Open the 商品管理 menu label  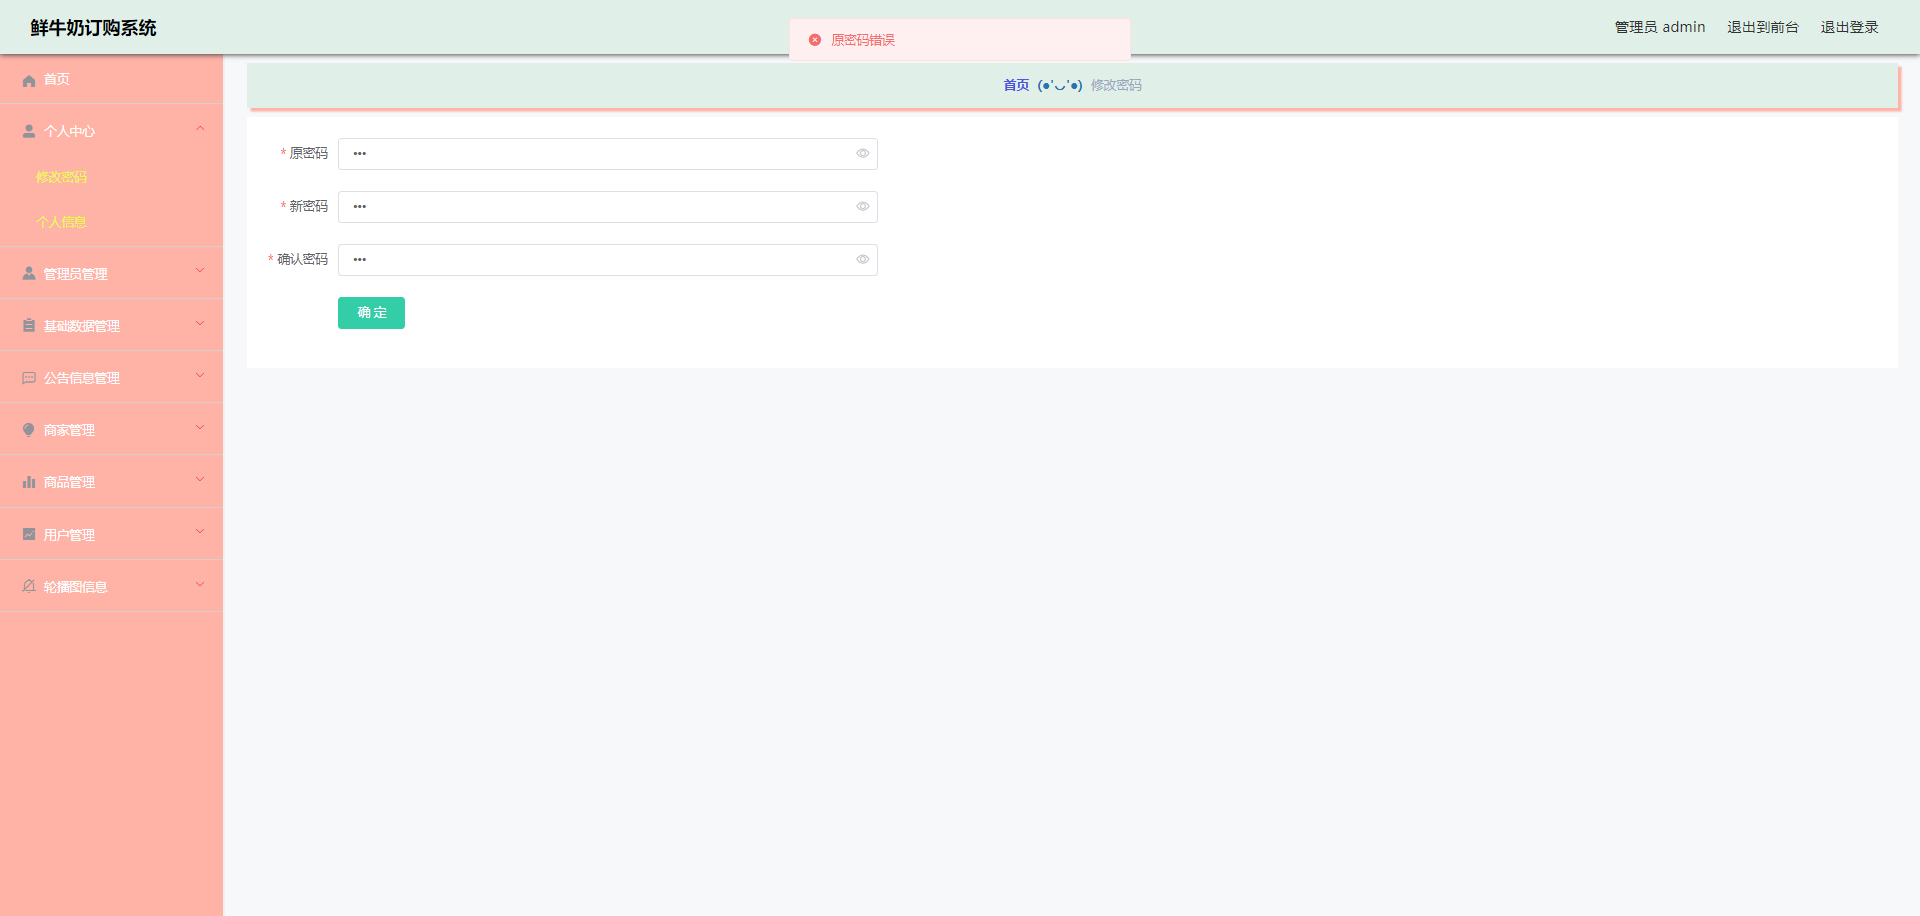click(69, 482)
